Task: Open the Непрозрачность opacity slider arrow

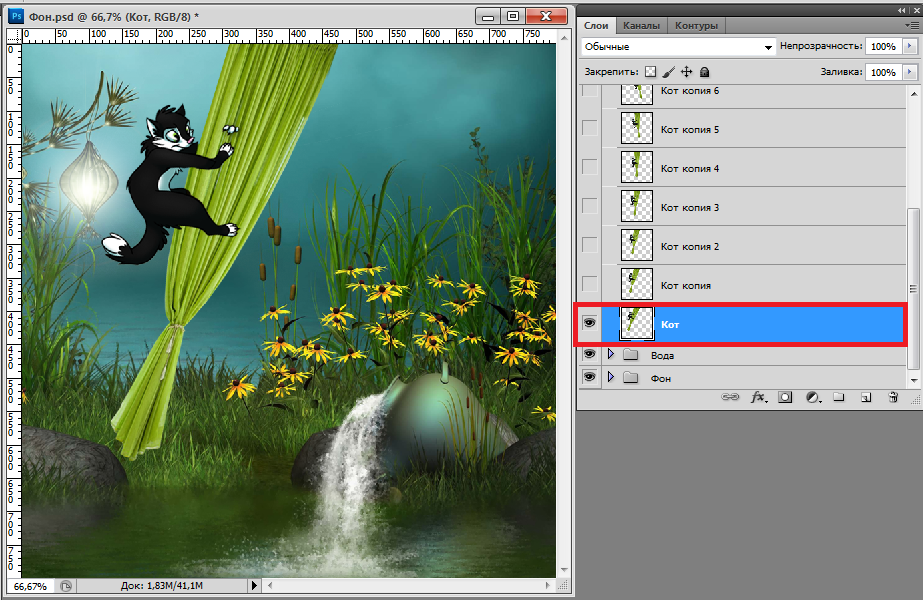Action: coord(910,46)
